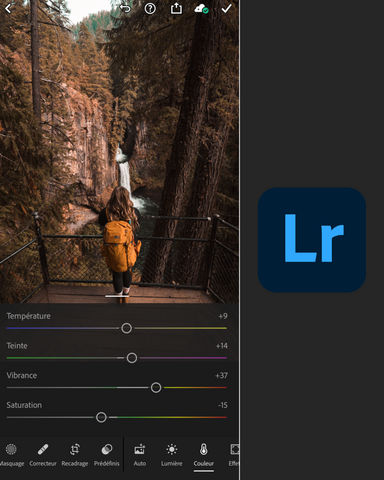Click the Saturation label
The height and width of the screenshot is (480, 384).
[24, 405]
